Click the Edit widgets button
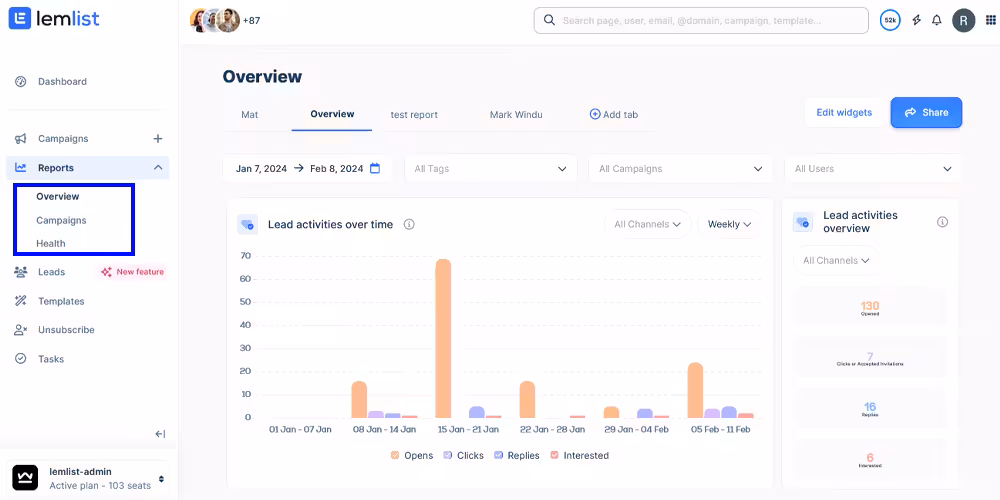The width and height of the screenshot is (1000, 500). (x=844, y=113)
